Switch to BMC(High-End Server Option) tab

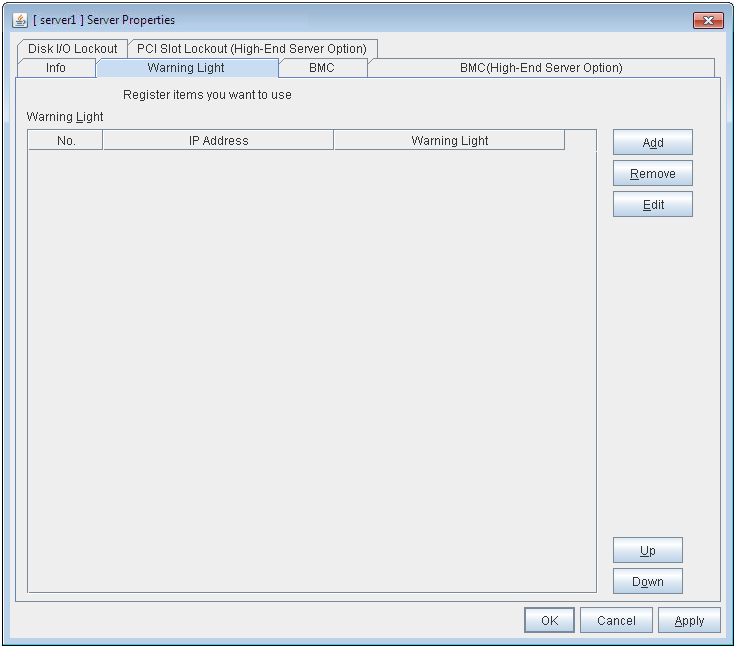click(541, 68)
